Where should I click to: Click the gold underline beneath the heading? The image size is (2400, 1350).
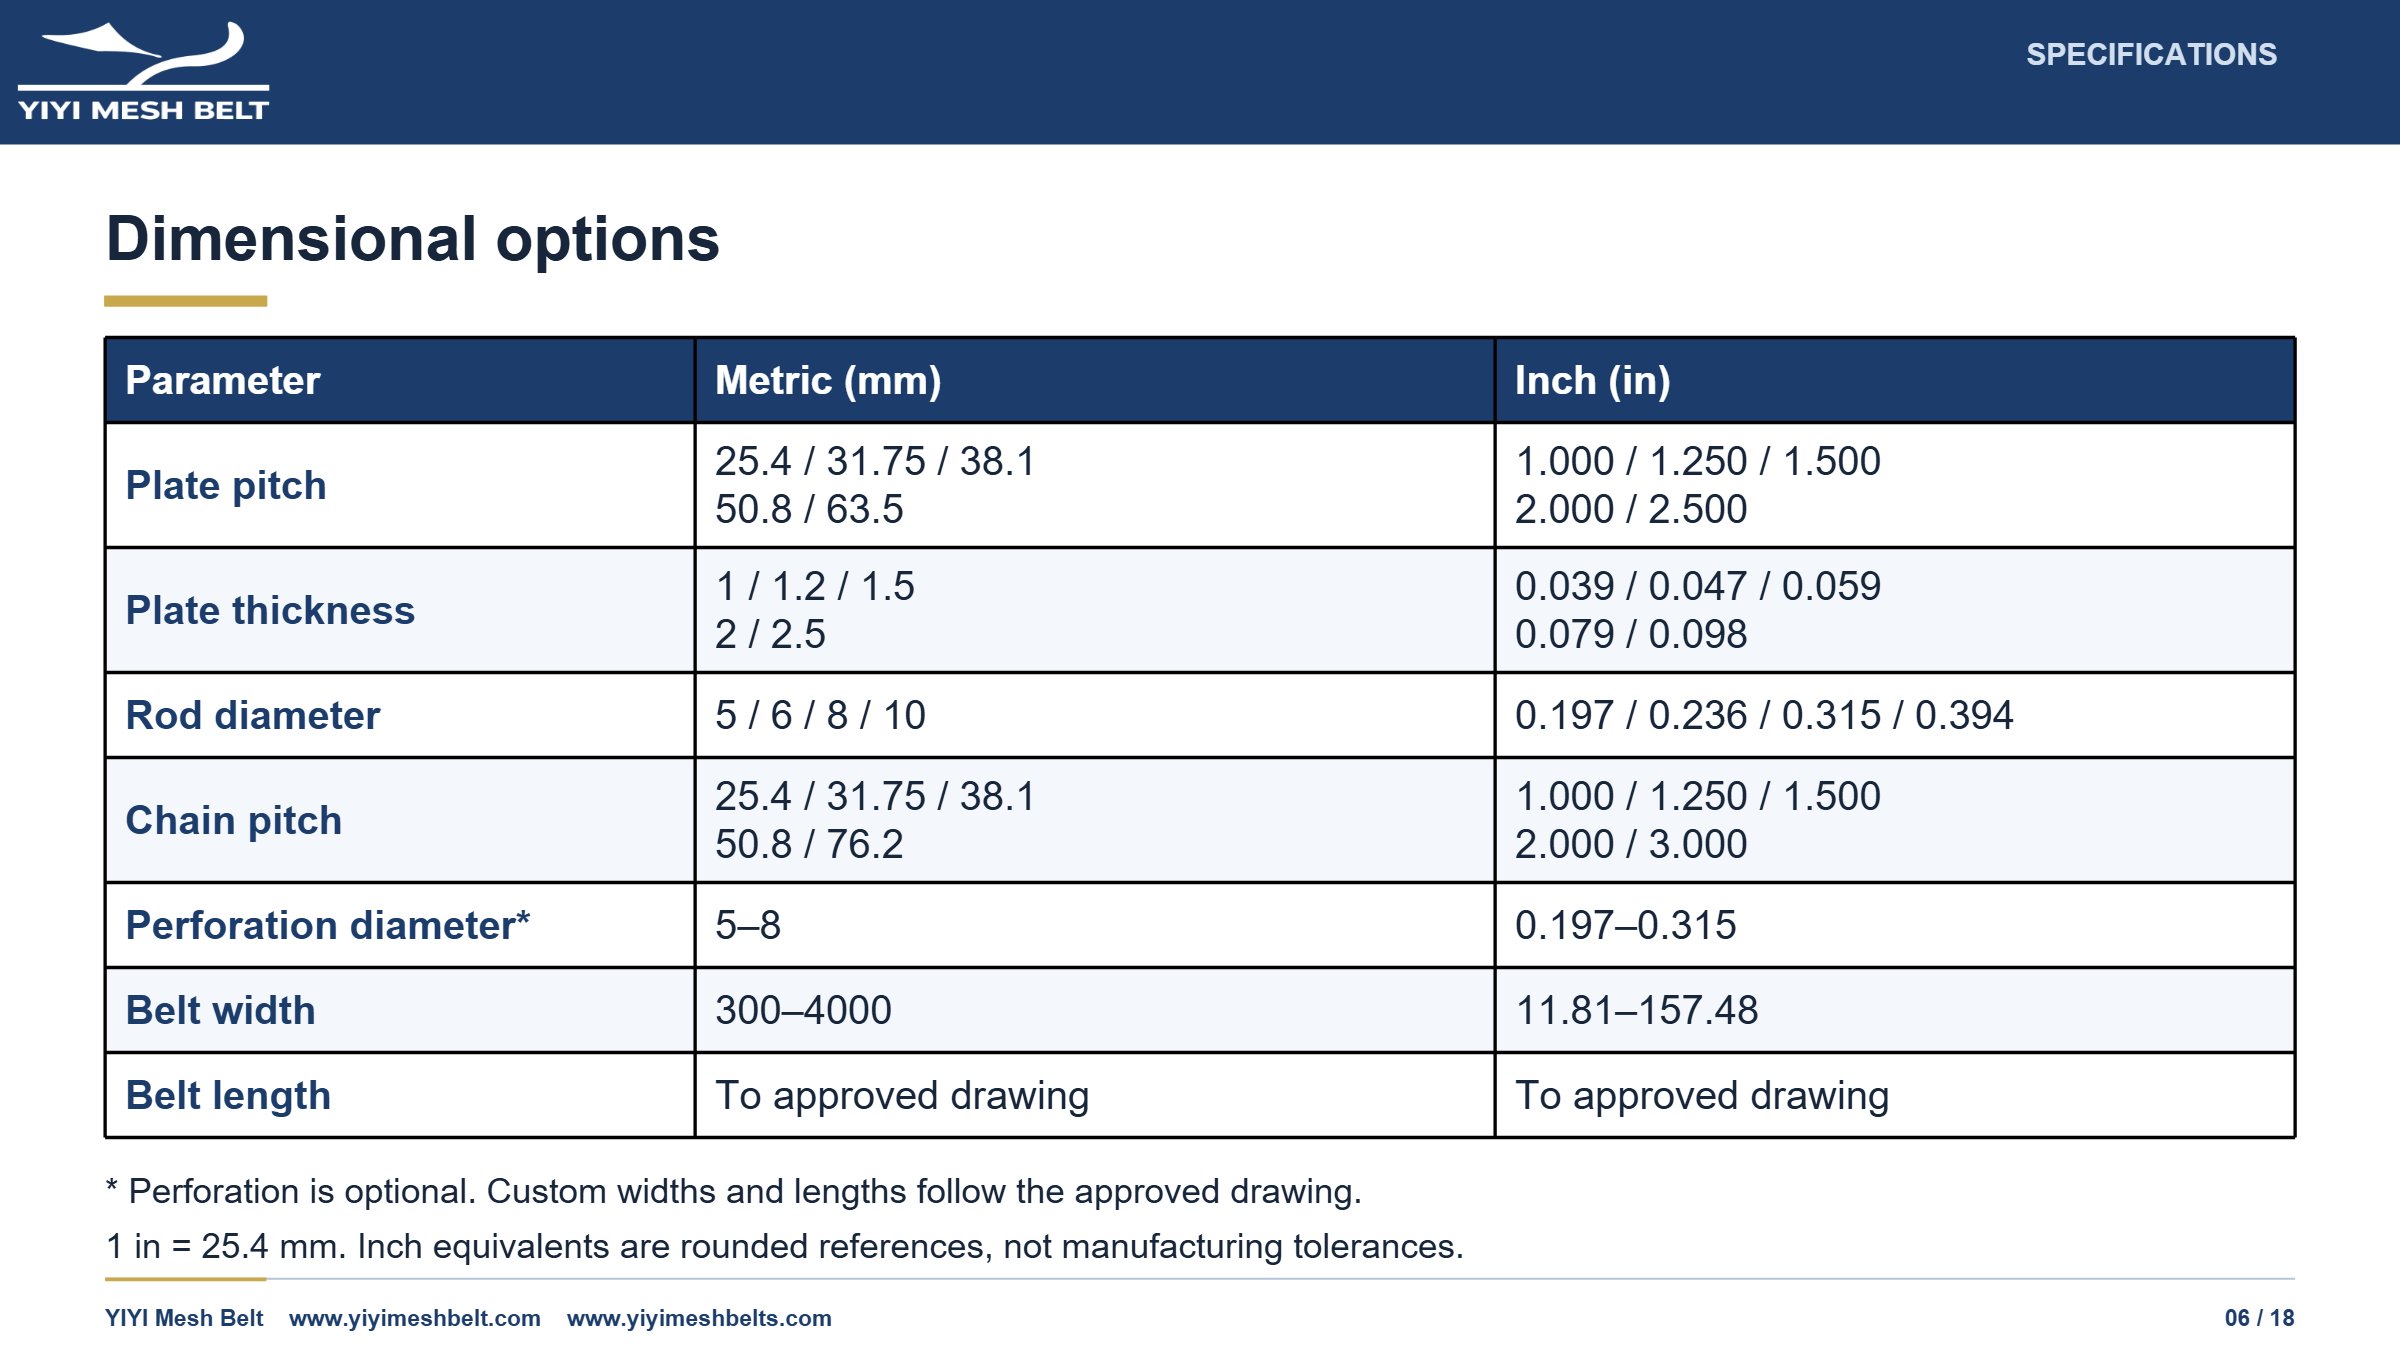click(x=186, y=301)
